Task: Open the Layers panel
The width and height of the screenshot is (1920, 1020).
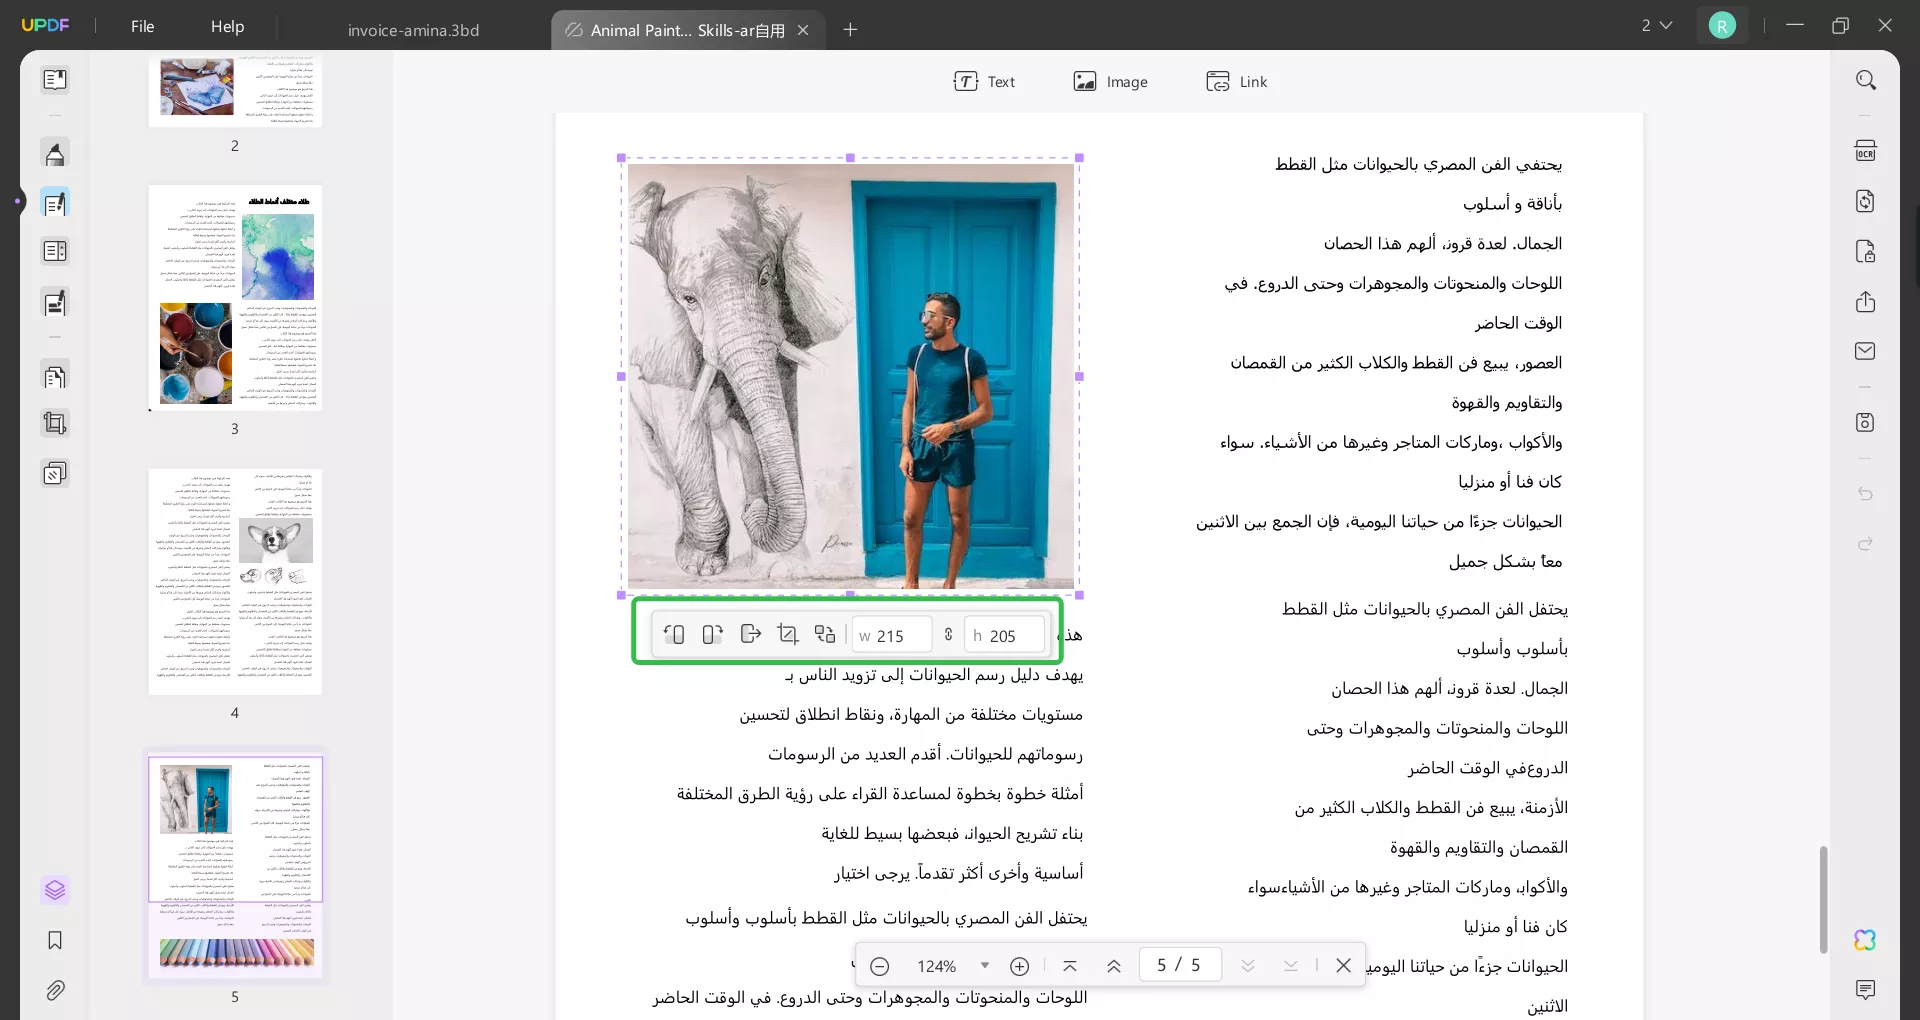Action: (x=55, y=890)
